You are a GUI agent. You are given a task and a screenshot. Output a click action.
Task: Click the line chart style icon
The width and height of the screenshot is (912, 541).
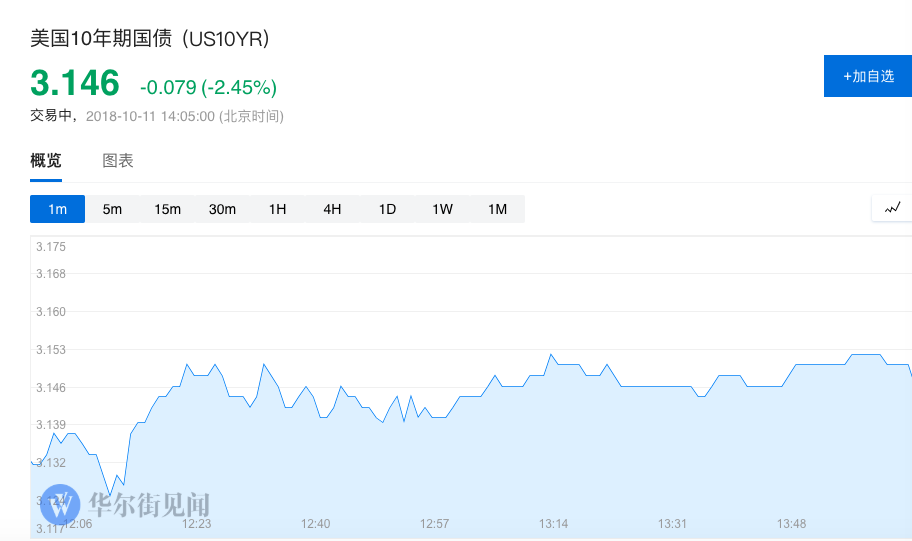pyautogui.click(x=892, y=208)
